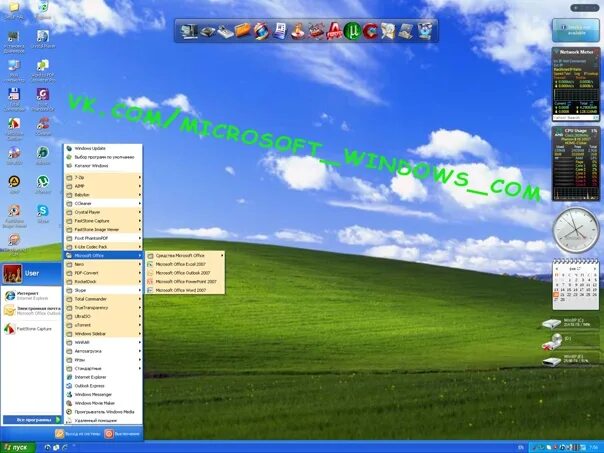The height and width of the screenshot is (453, 604).
Task: Open Windows Update menu entry
Action: [x=103, y=148]
